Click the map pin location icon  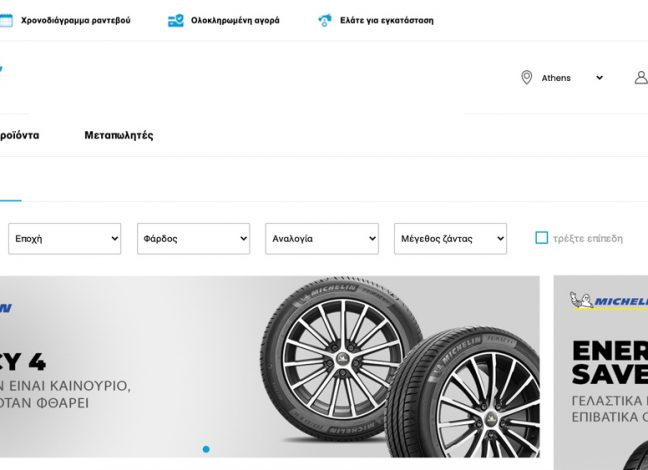pyautogui.click(x=526, y=77)
